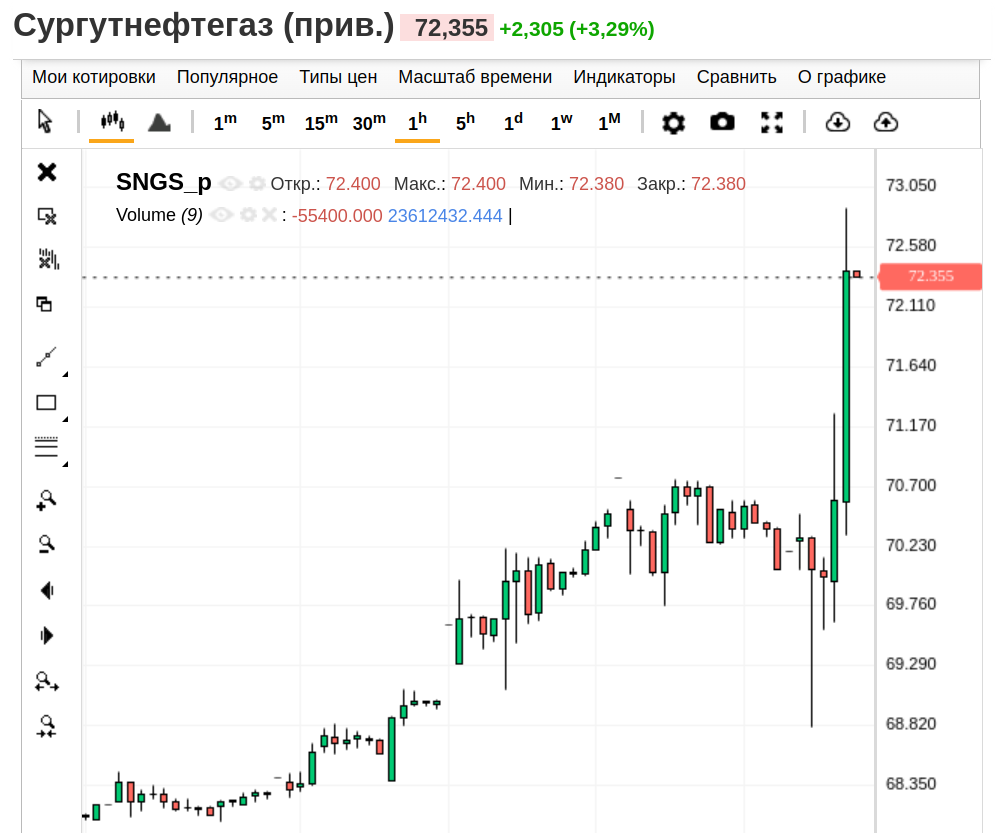The image size is (1002, 833).
Task: Click the Сургутнефтегаз (прив.) title
Action: [204, 26]
